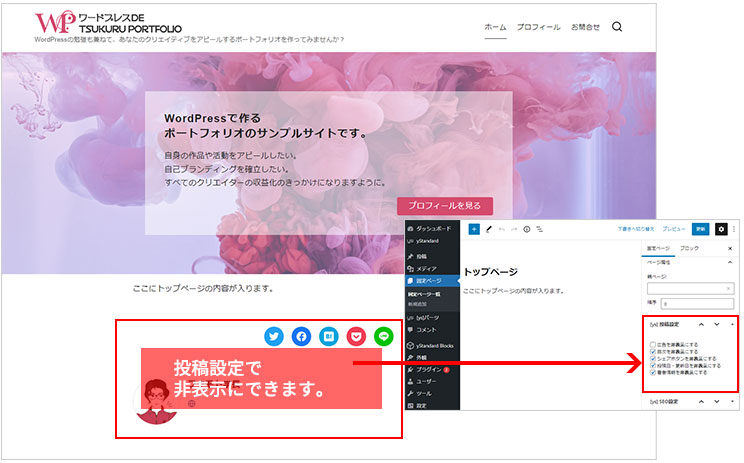The image size is (744, 463).
Task: Uncheck 目次を非表示にする checkbox
Action: tap(653, 352)
